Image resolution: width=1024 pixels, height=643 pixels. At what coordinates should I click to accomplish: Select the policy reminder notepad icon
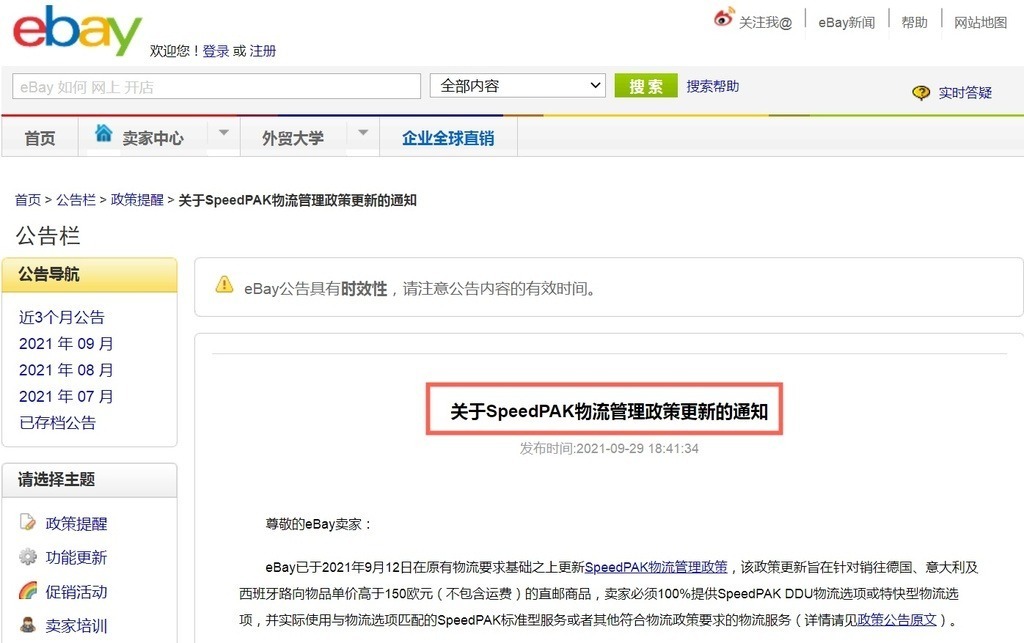(x=28, y=523)
